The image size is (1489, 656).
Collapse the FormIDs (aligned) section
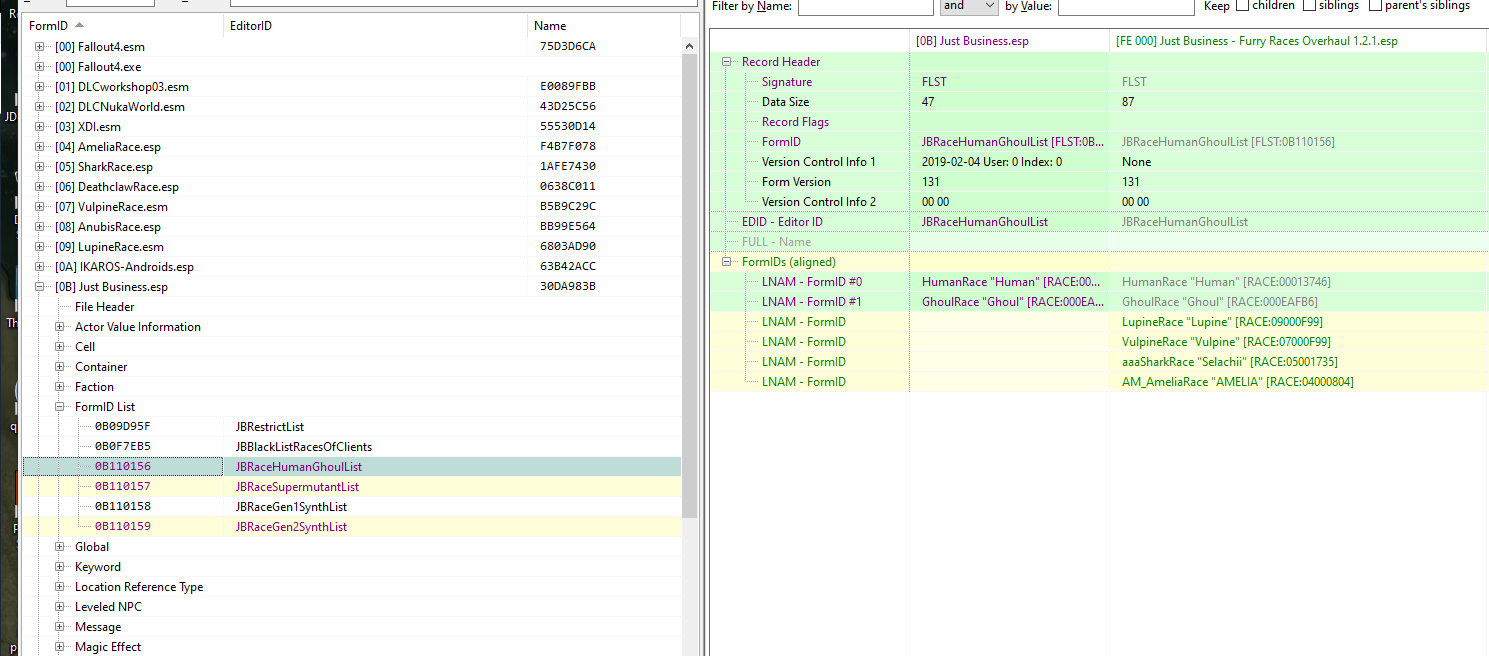[727, 262]
